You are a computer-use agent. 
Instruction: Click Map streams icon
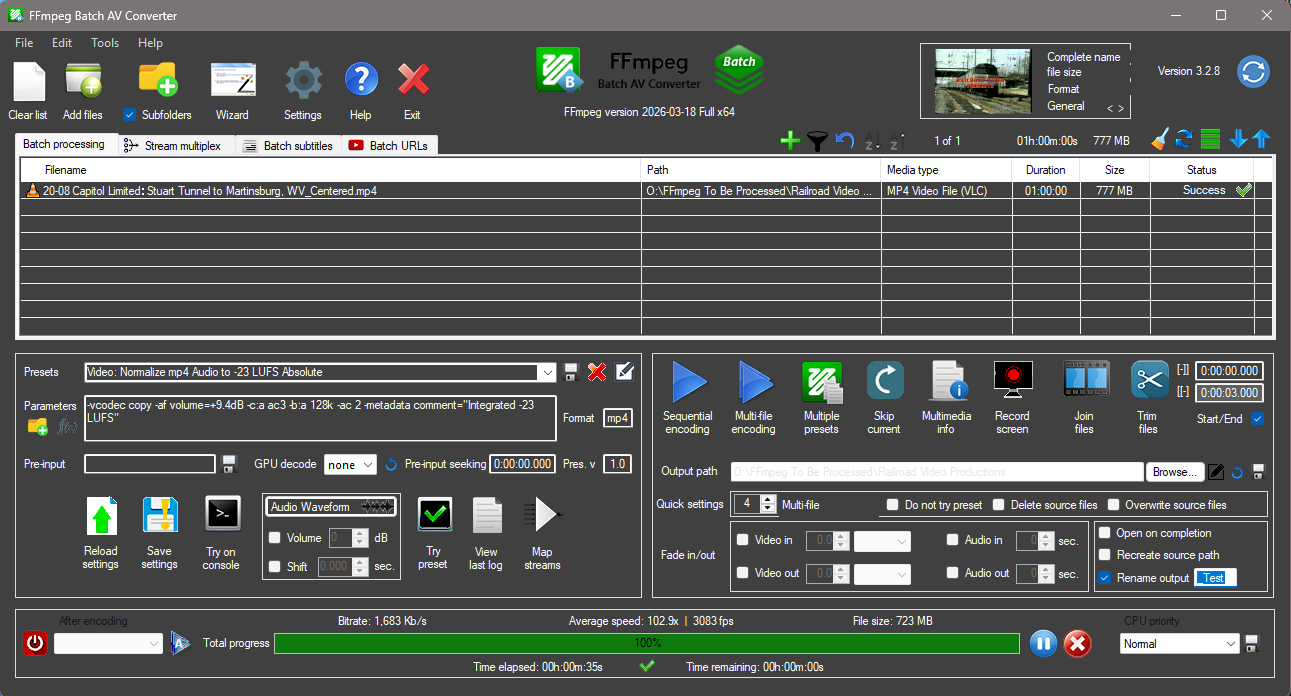coord(542,515)
